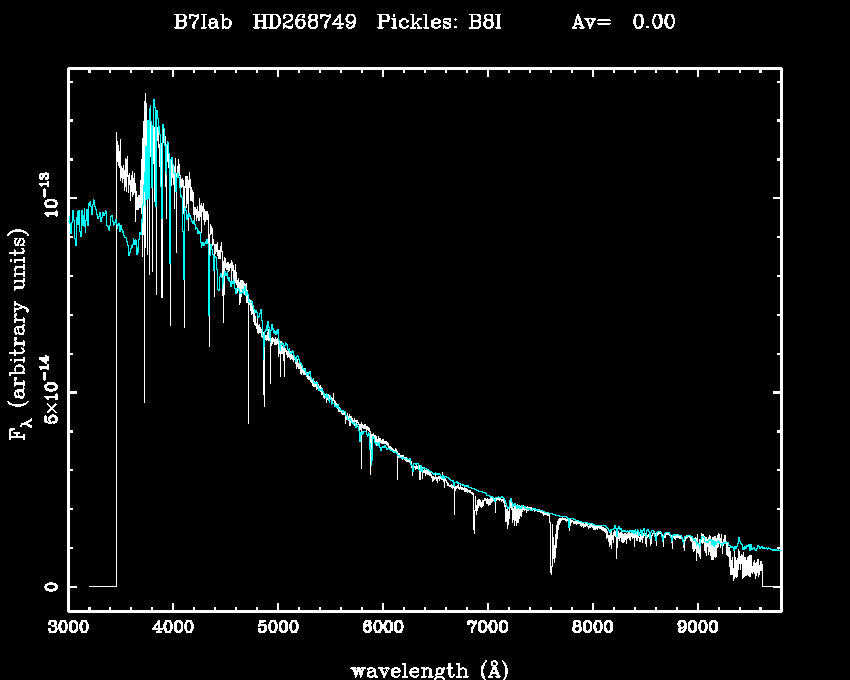Click the 7000 x-axis tick label
850x680 pixels.
tap(488, 629)
